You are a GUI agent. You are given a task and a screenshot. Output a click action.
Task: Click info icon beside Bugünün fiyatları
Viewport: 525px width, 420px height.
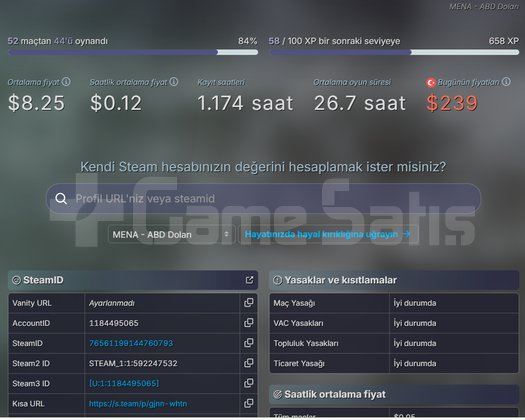click(506, 81)
